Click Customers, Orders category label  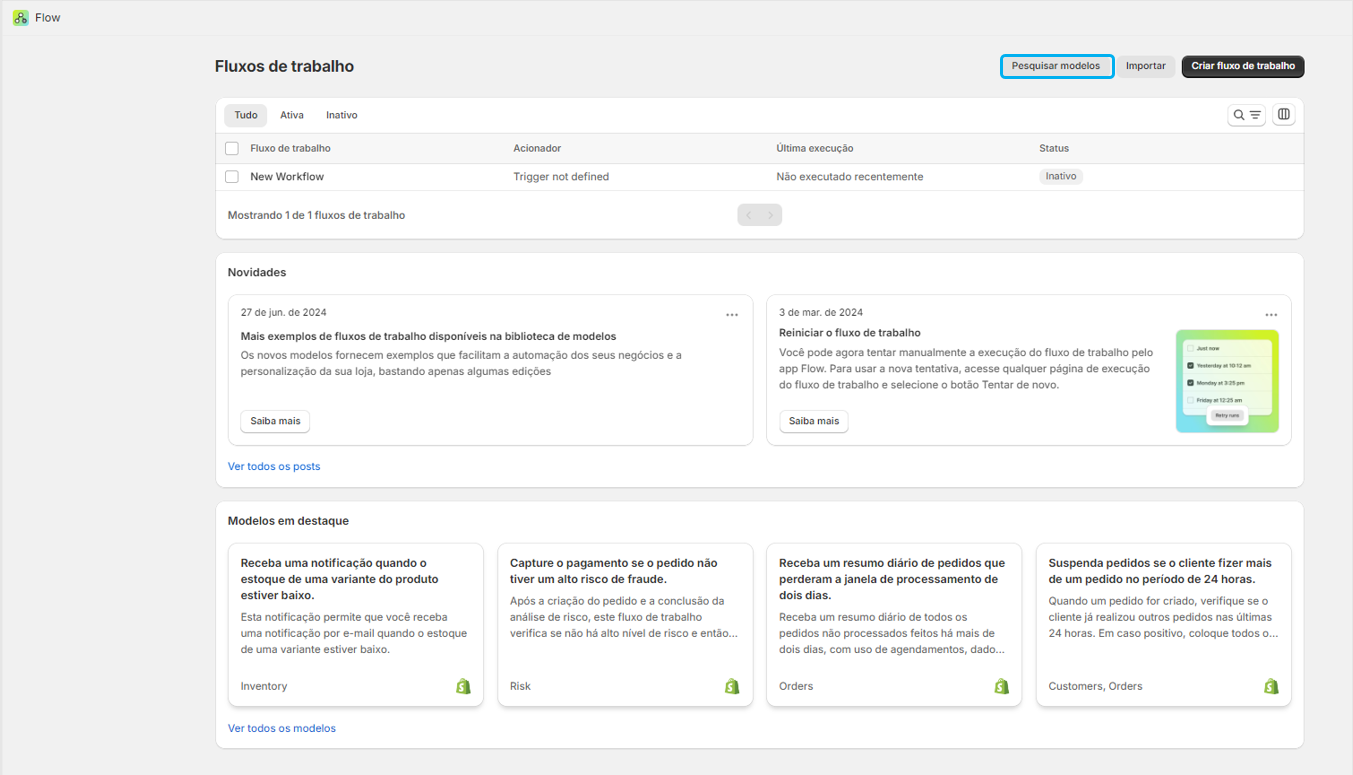pos(1095,686)
